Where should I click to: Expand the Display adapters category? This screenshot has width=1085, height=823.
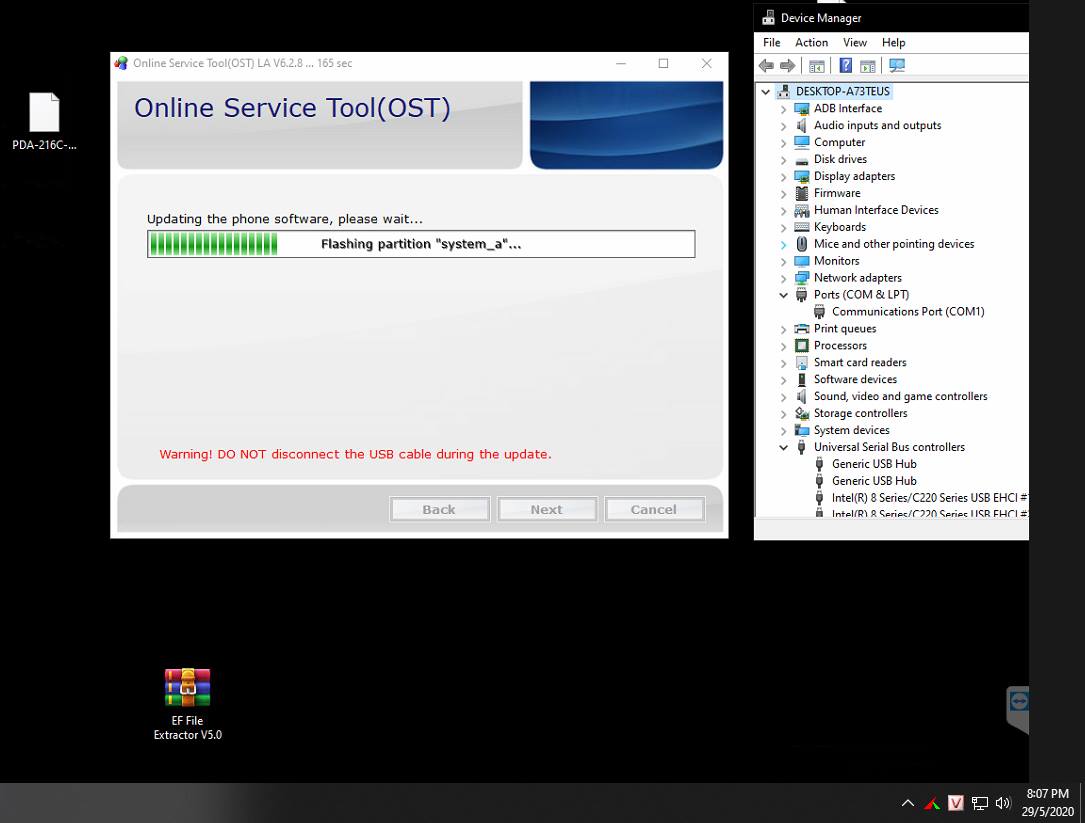(x=783, y=177)
